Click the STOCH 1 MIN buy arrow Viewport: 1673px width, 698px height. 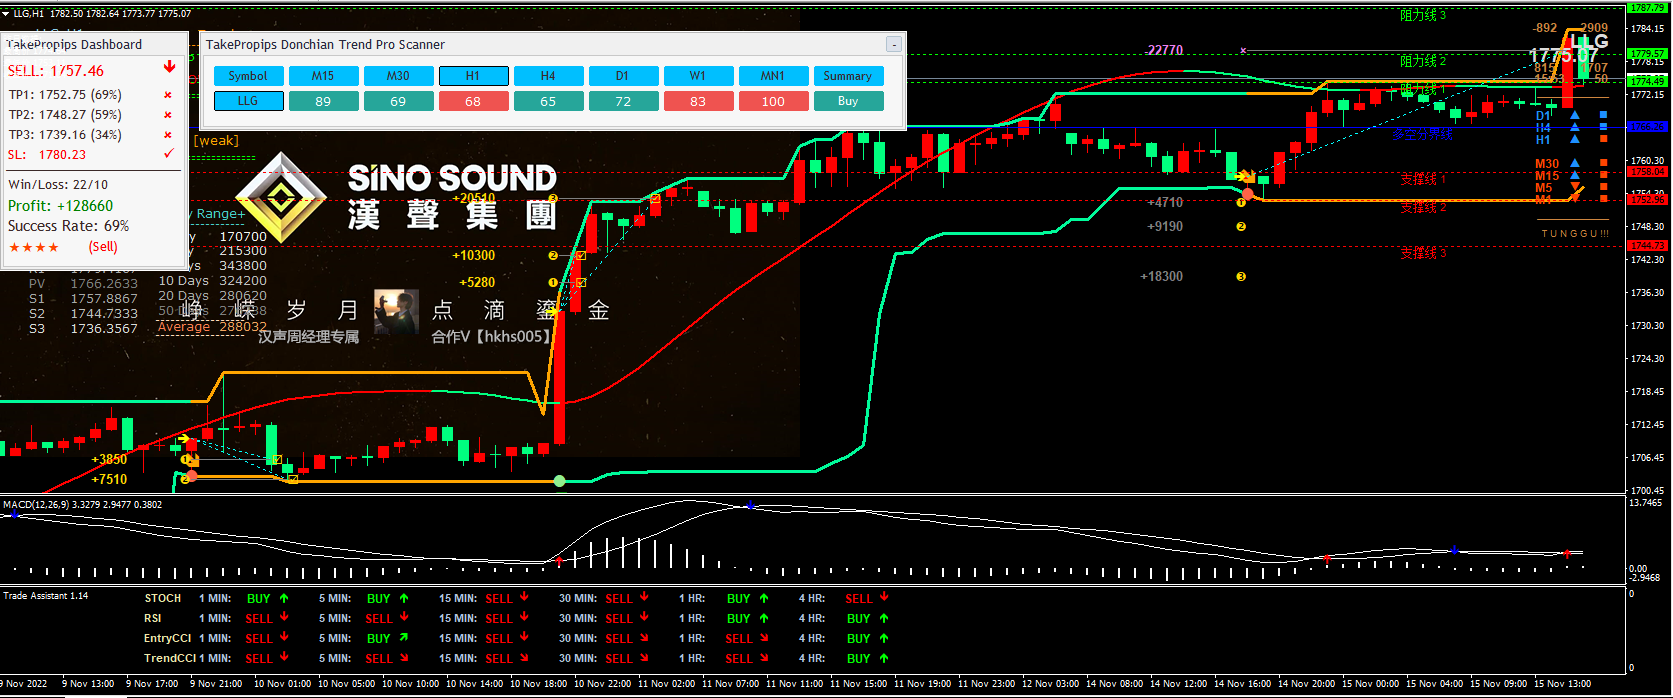(x=284, y=598)
